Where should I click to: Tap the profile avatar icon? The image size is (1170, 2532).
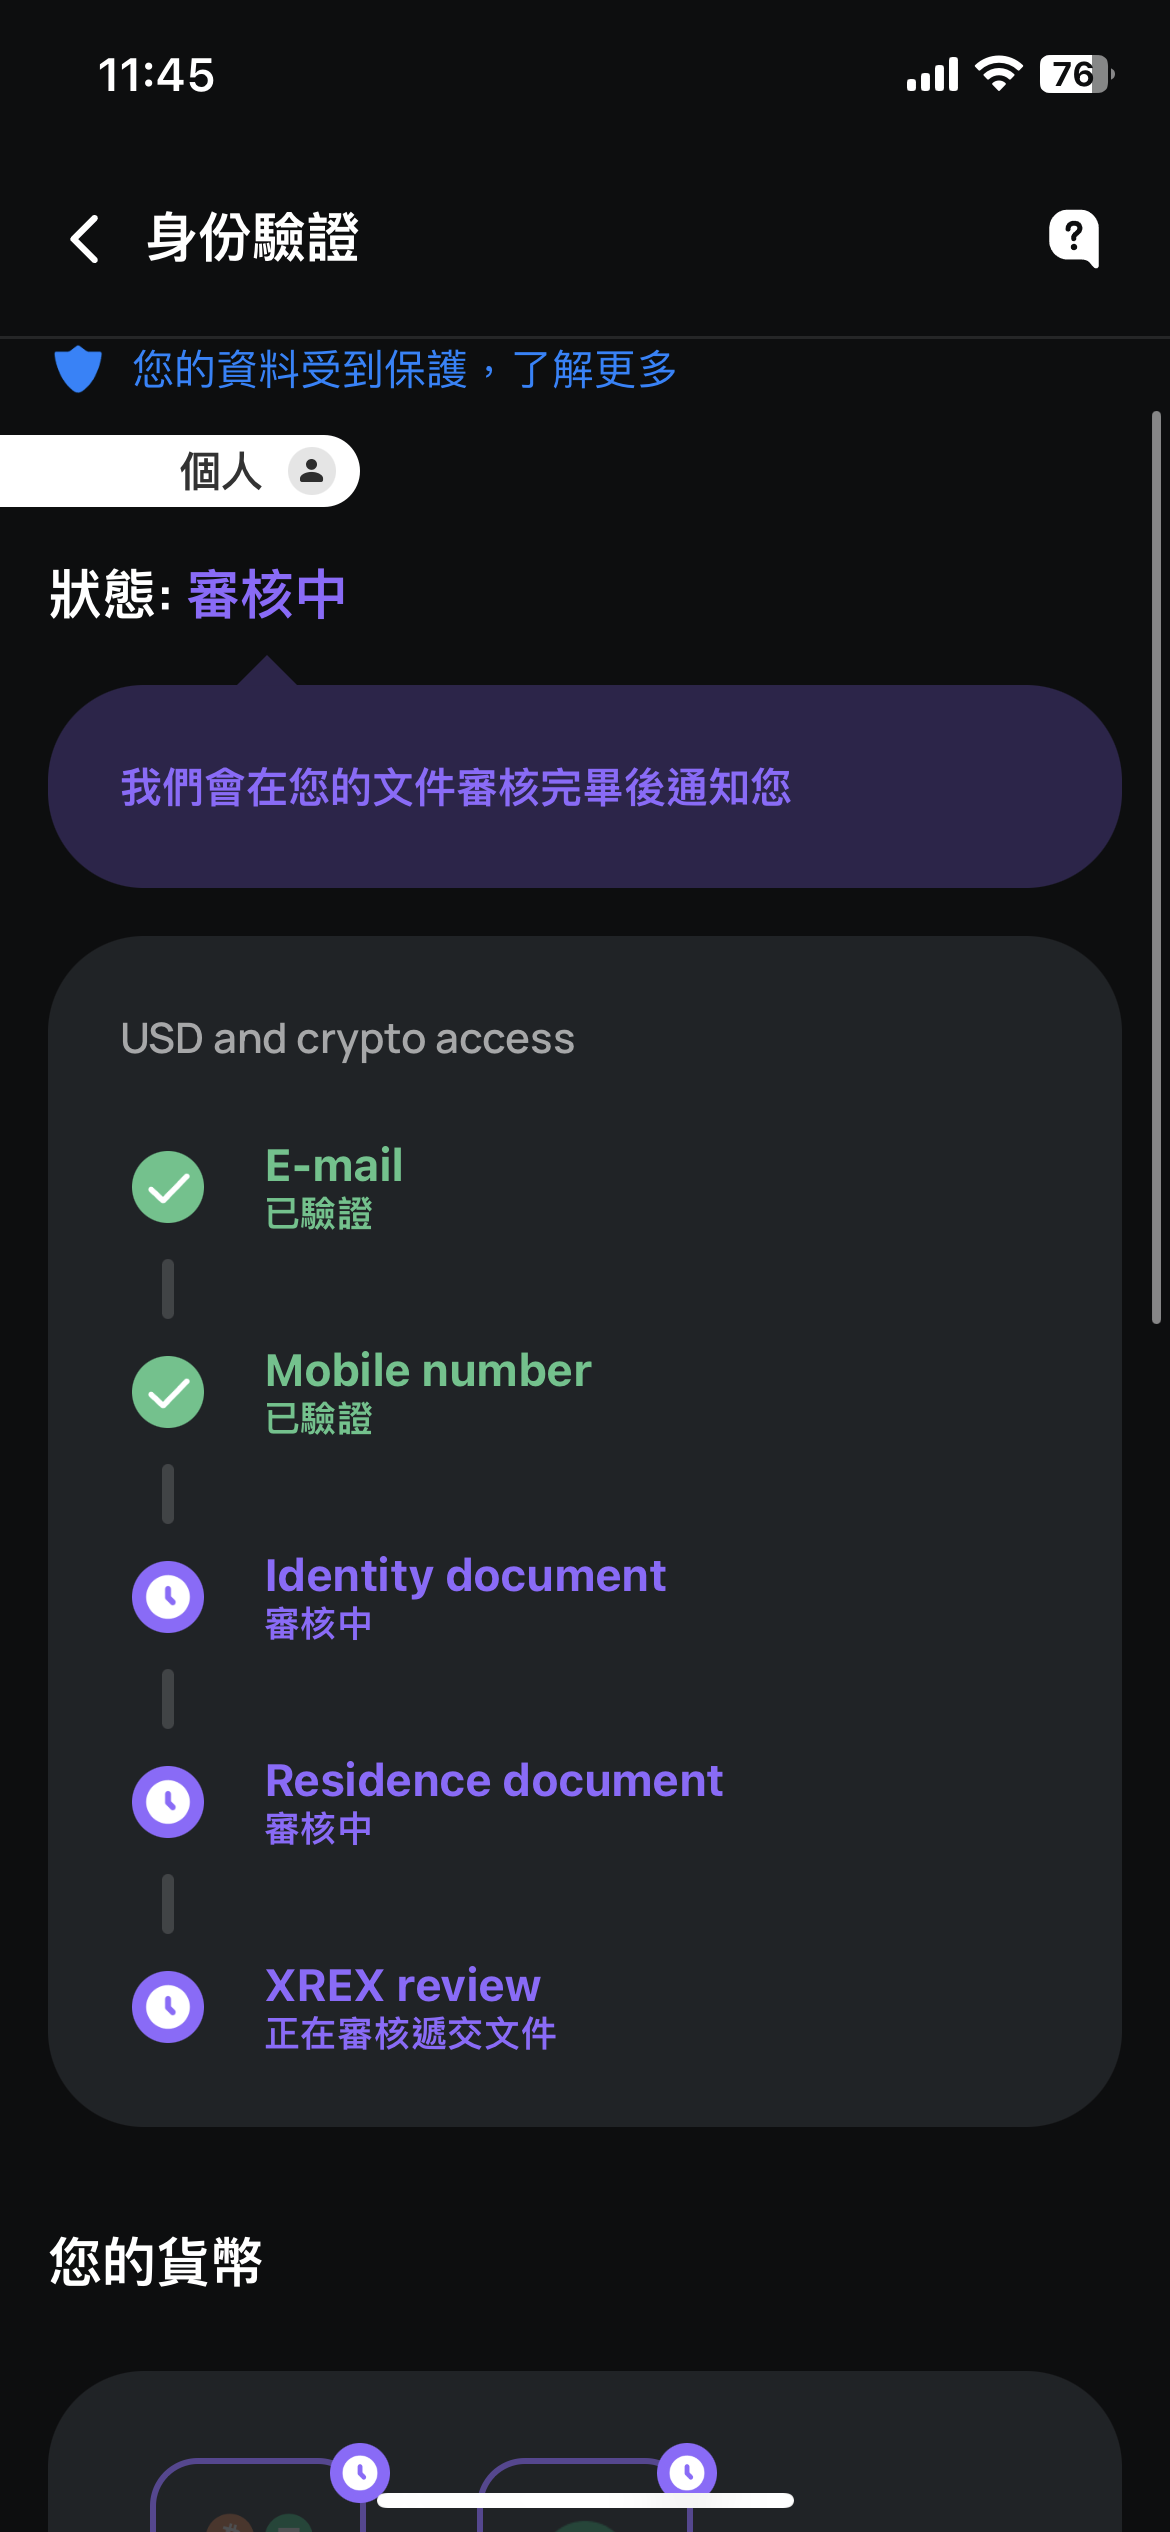click(311, 471)
